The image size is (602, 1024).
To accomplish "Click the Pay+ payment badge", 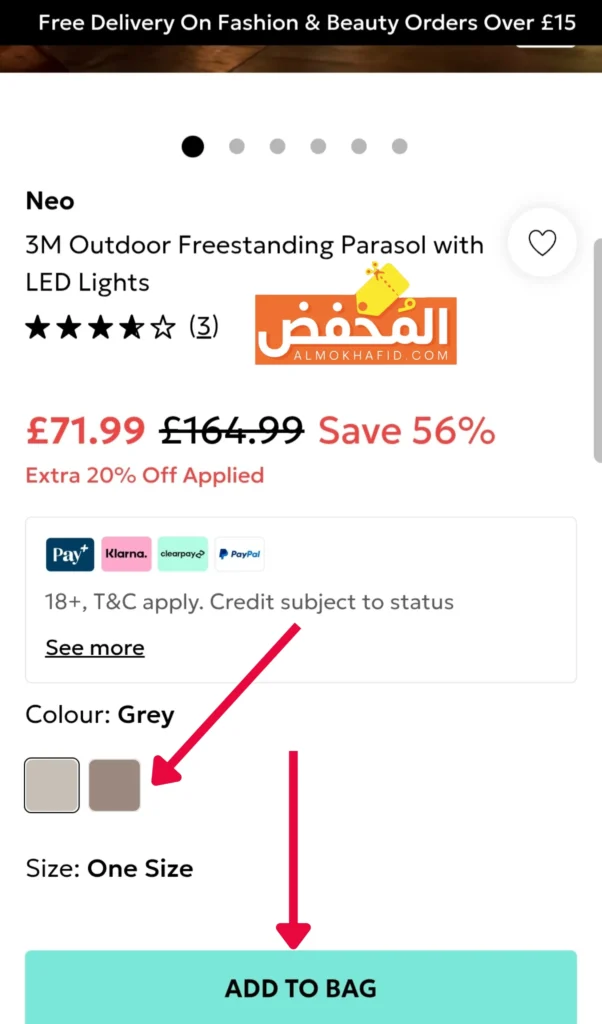I will [x=70, y=554].
